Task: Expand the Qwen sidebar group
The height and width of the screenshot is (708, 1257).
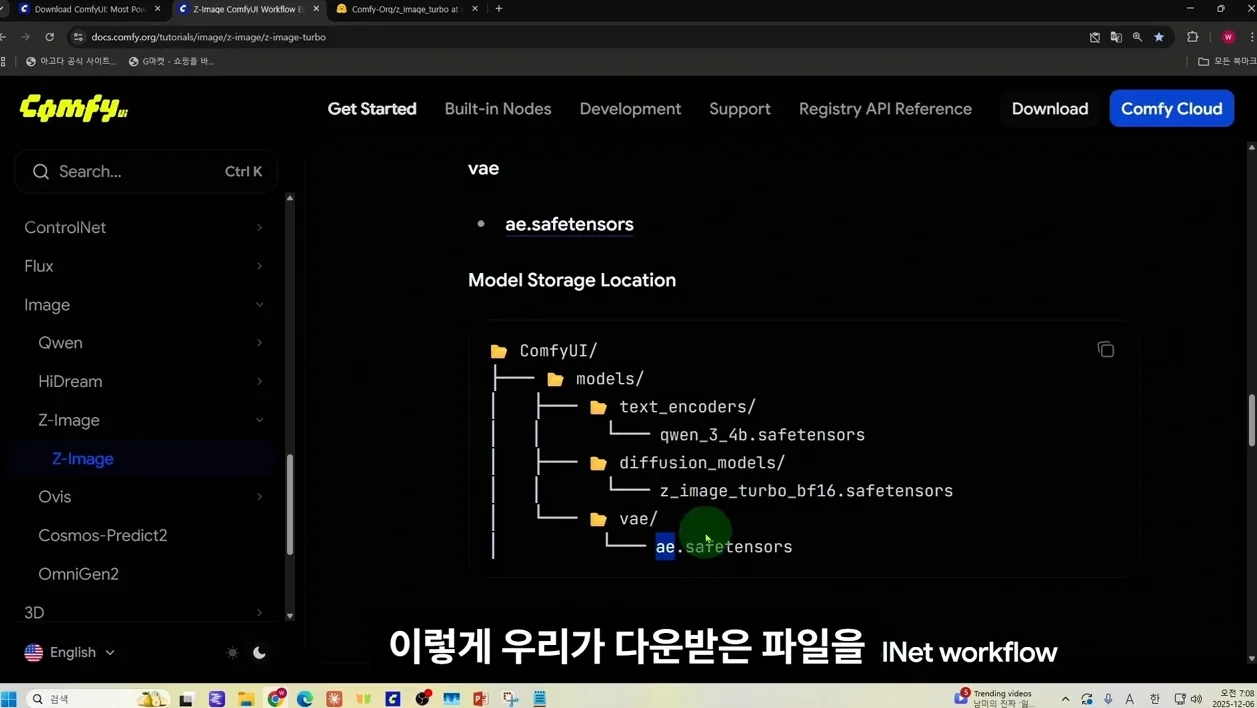Action: [x=150, y=342]
